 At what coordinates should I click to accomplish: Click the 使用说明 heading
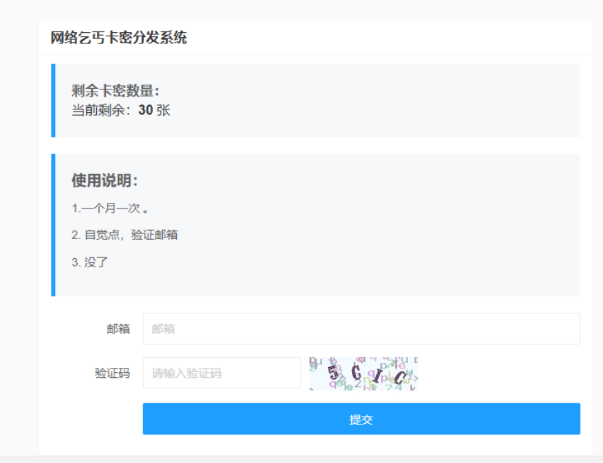pos(104,180)
